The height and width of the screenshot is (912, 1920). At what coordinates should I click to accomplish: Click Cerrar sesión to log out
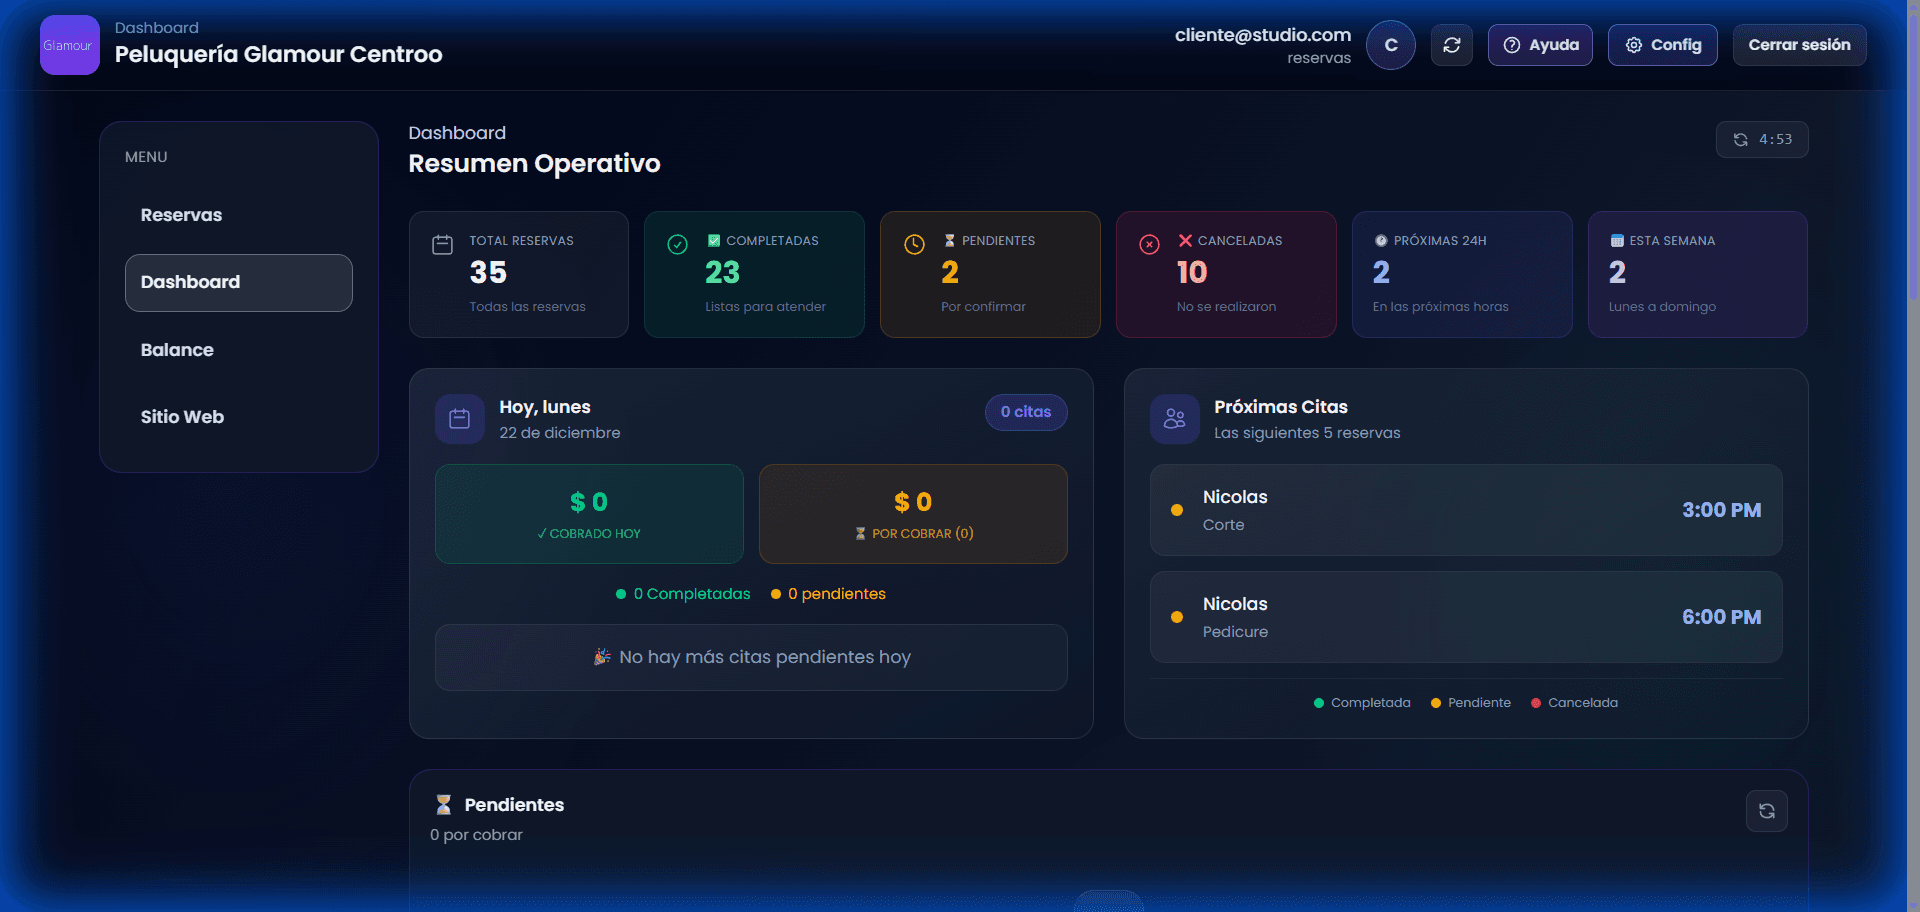coord(1799,45)
